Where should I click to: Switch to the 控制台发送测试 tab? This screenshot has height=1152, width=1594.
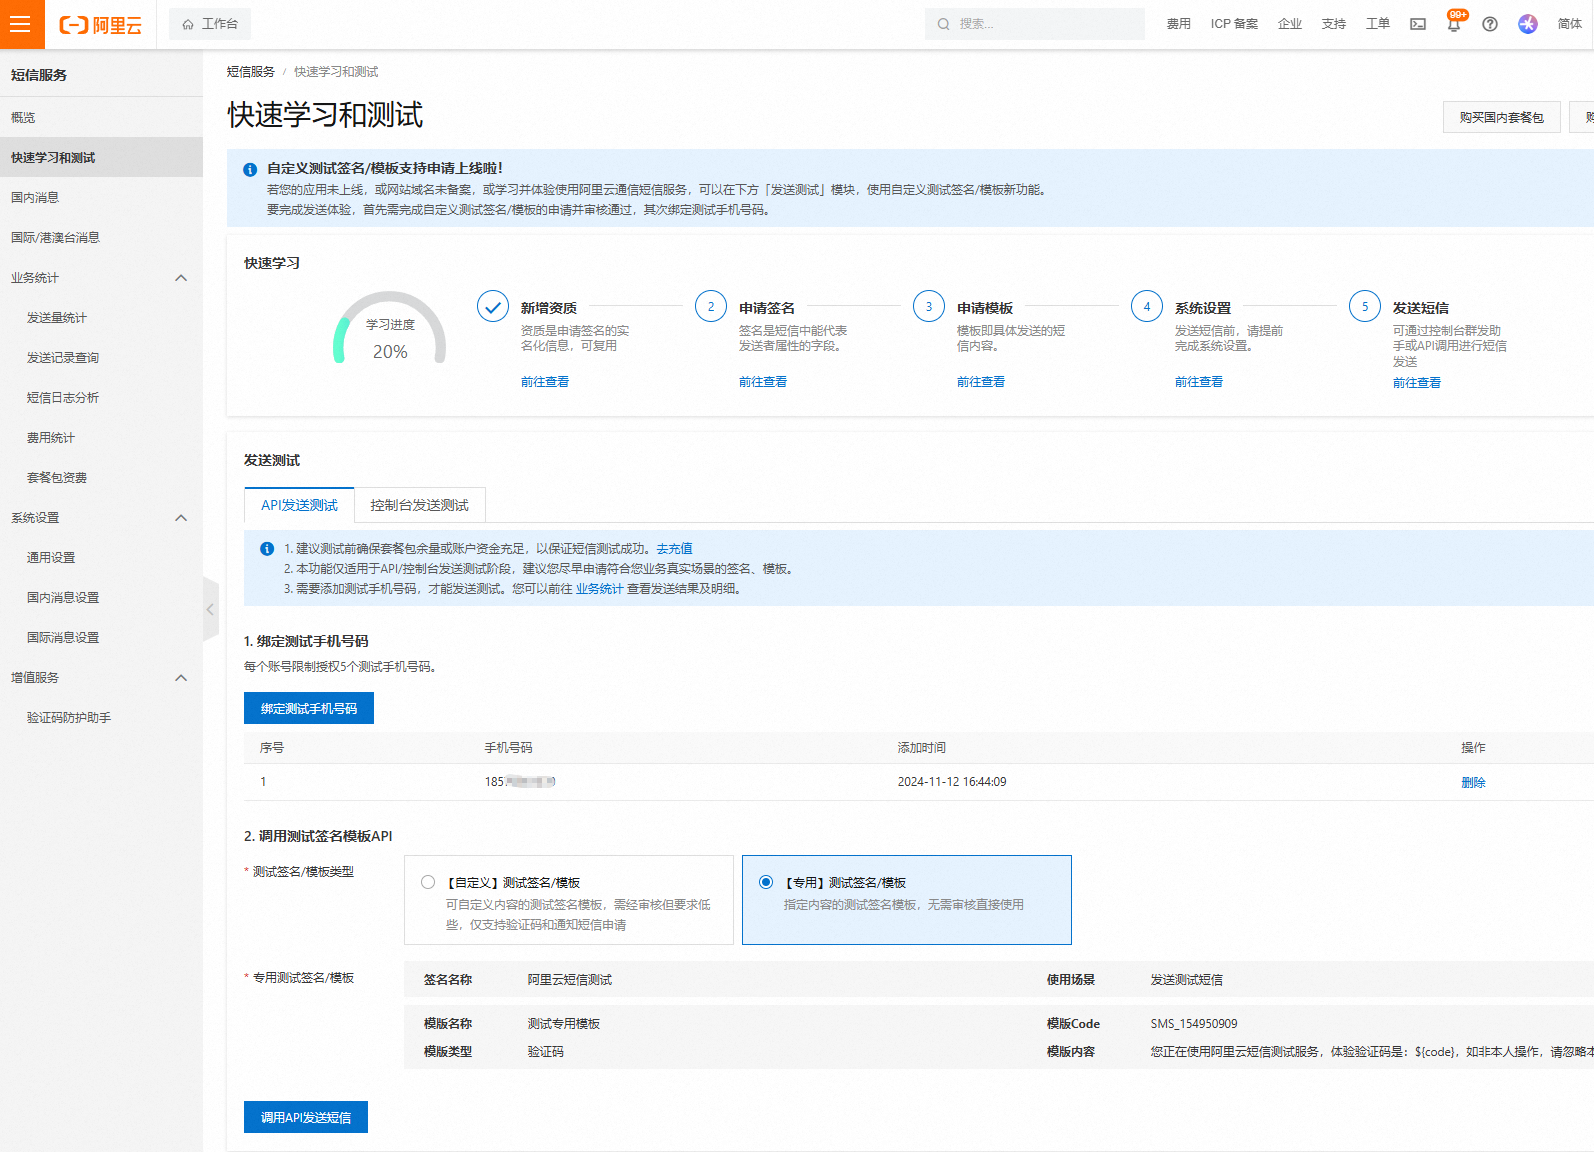419,505
